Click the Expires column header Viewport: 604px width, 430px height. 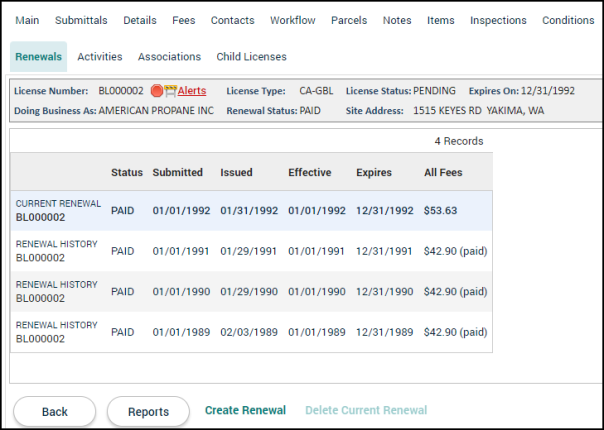(x=374, y=172)
